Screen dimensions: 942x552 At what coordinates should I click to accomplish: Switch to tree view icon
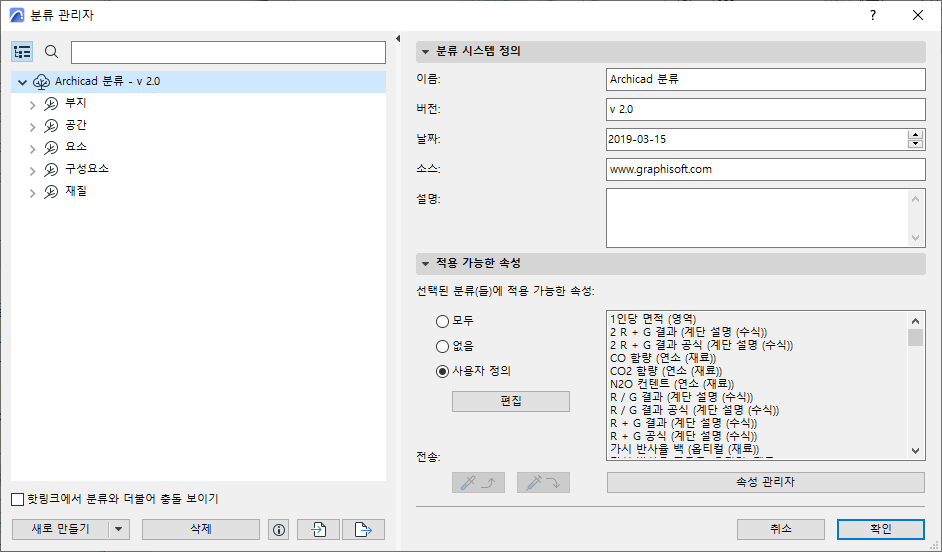click(22, 52)
